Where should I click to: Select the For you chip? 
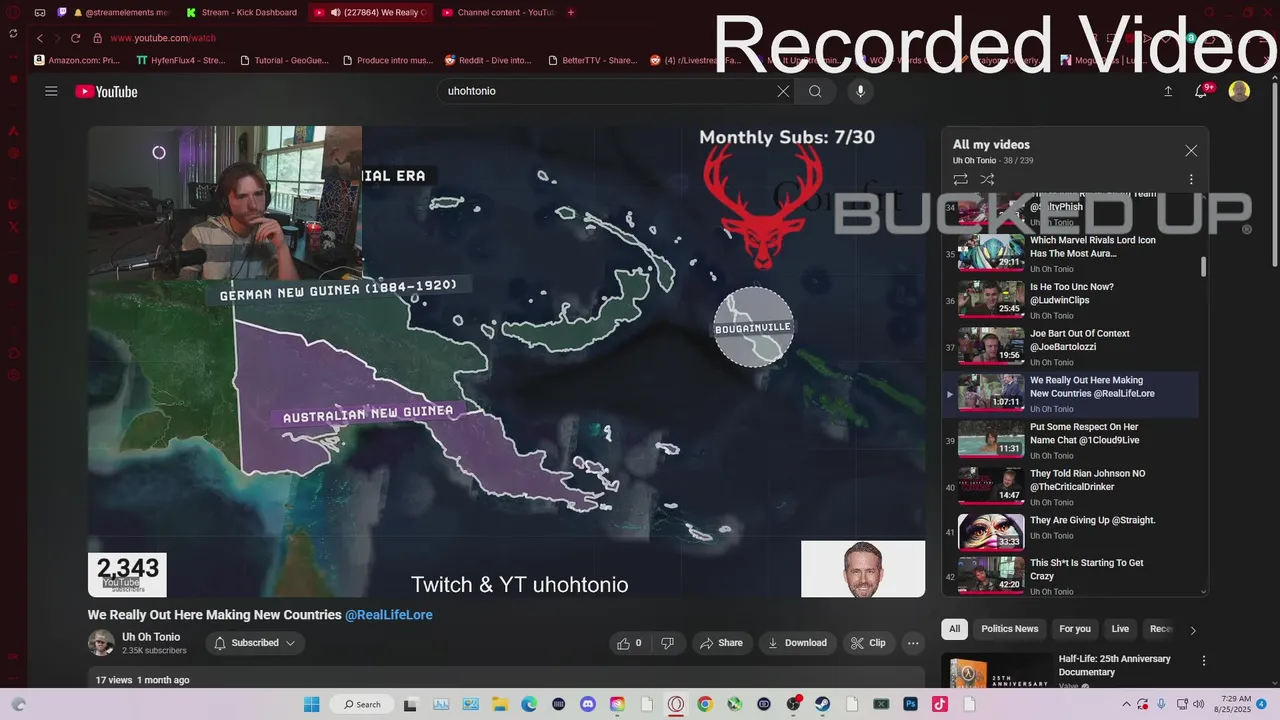1075,629
